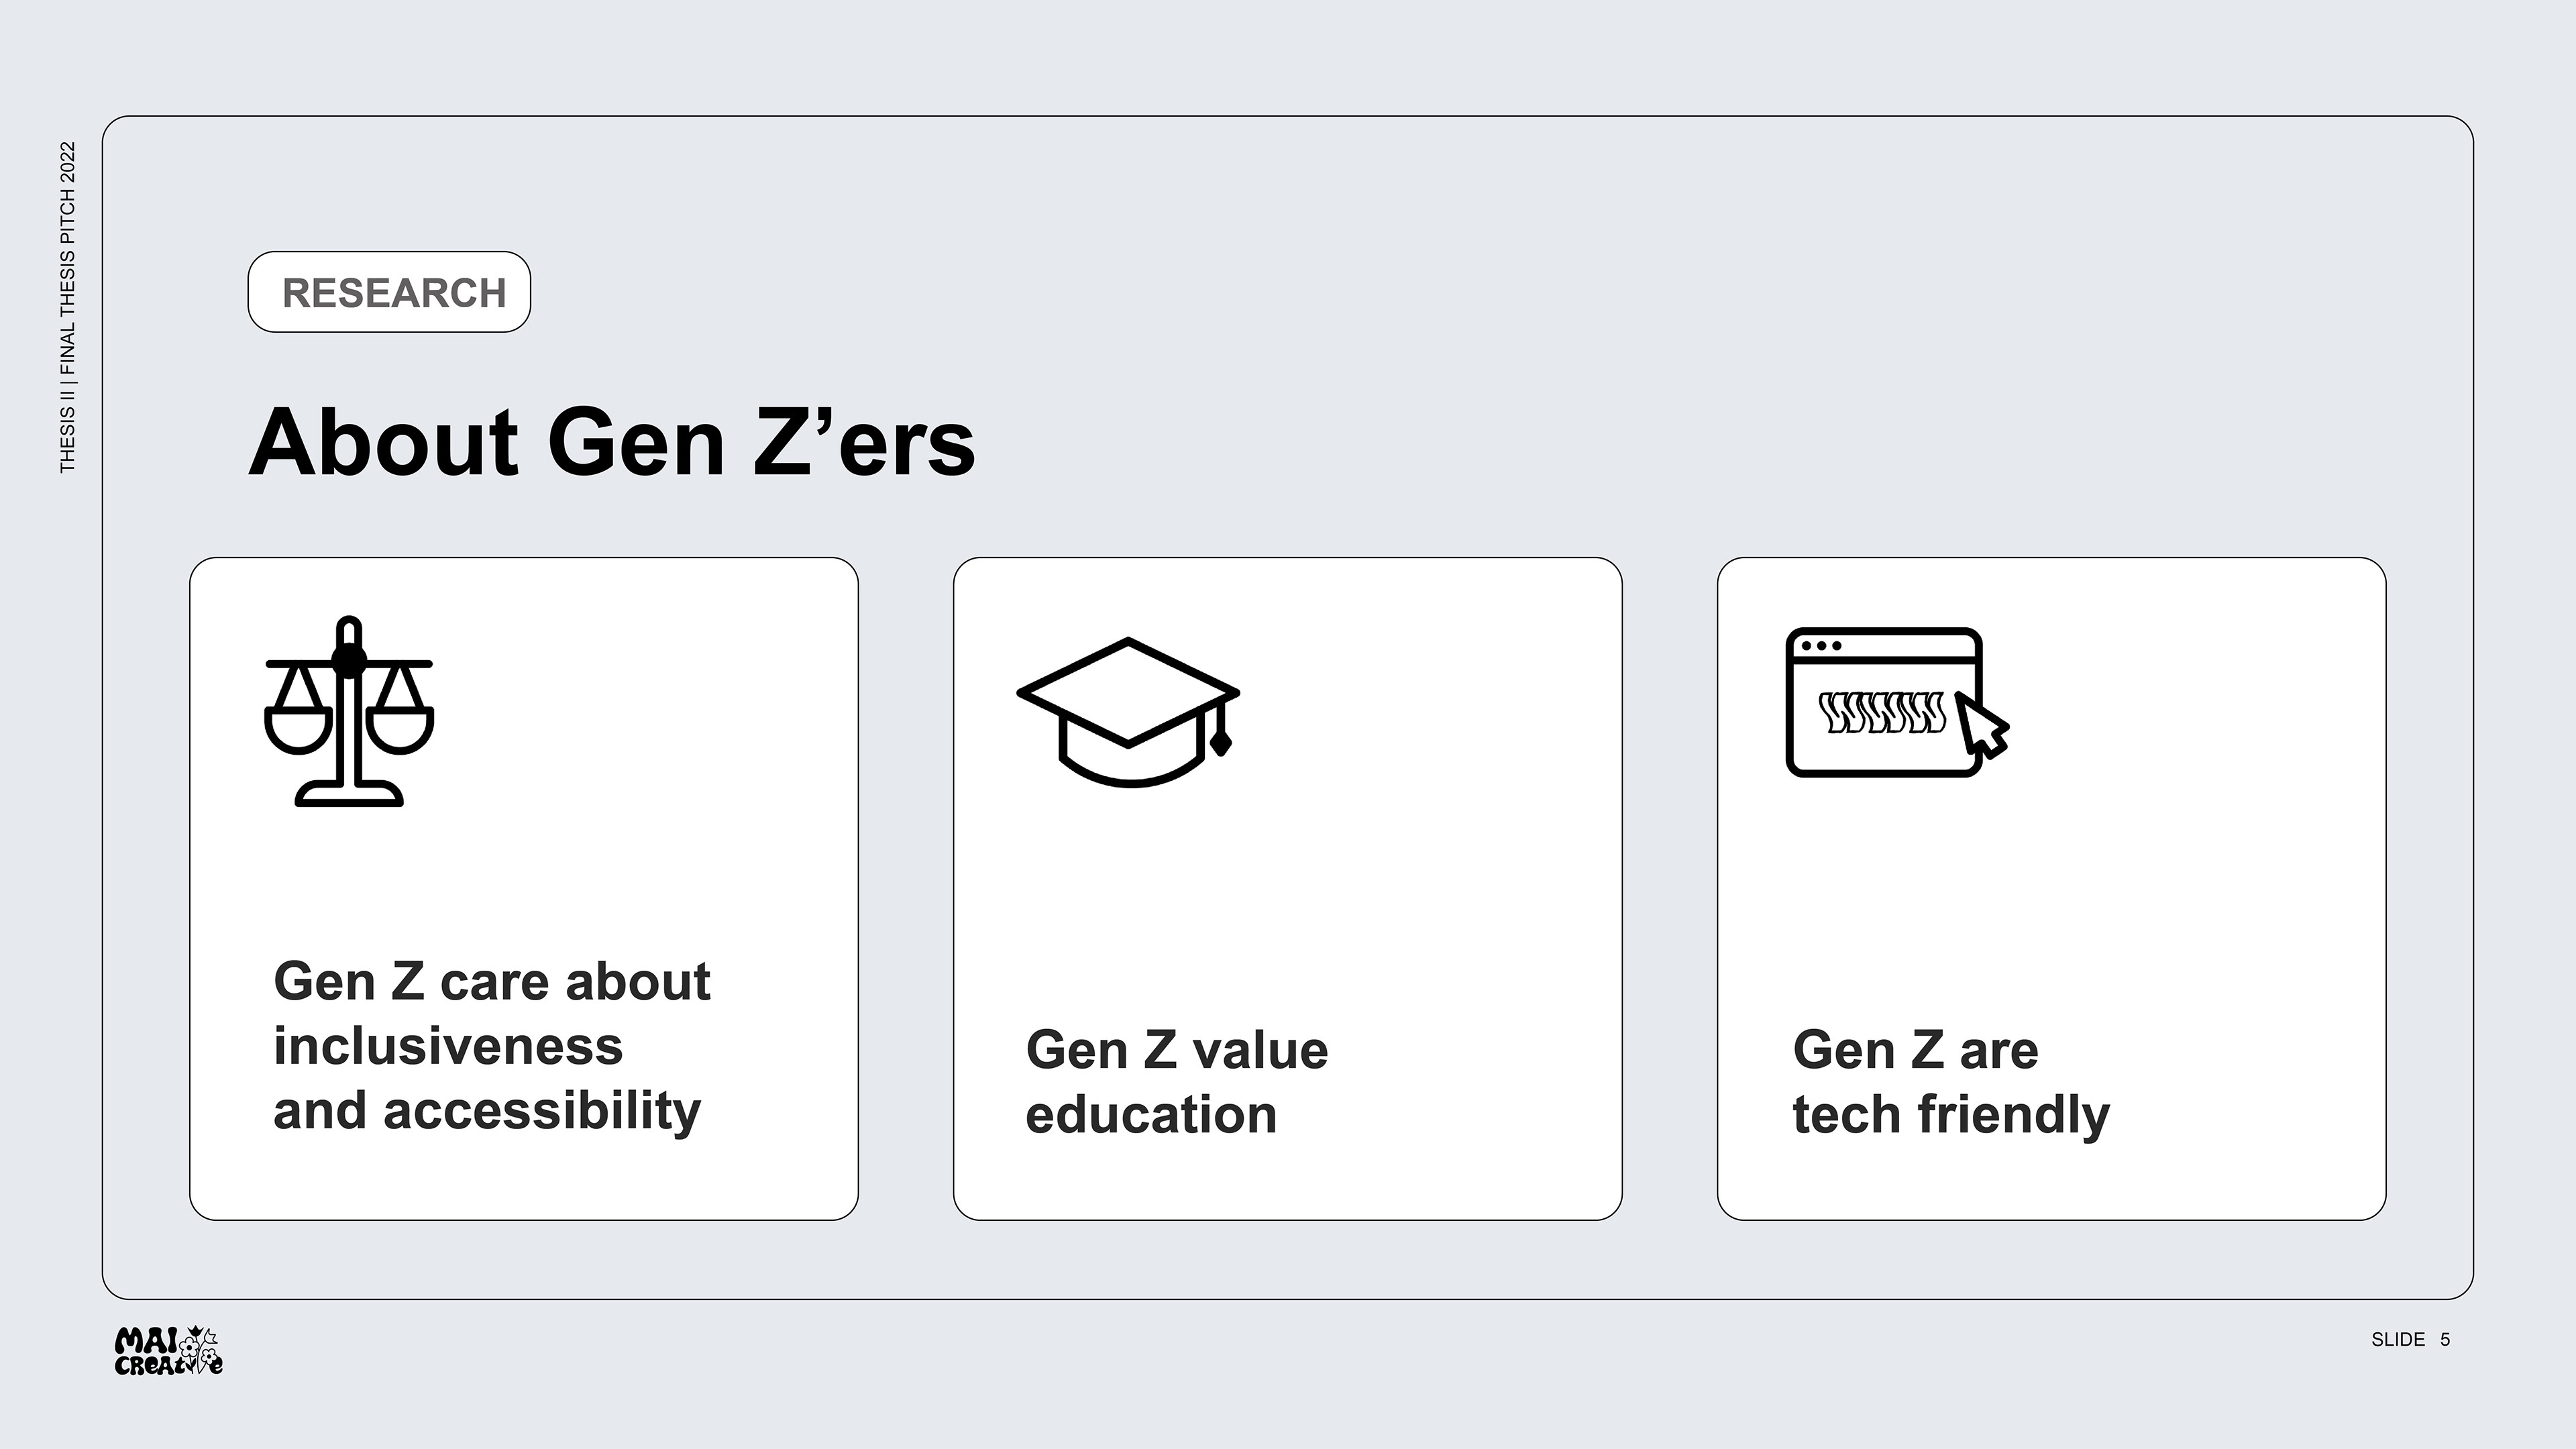This screenshot has height=1449, width=2576.
Task: Click the About Gen Z'ers heading
Action: (x=611, y=442)
